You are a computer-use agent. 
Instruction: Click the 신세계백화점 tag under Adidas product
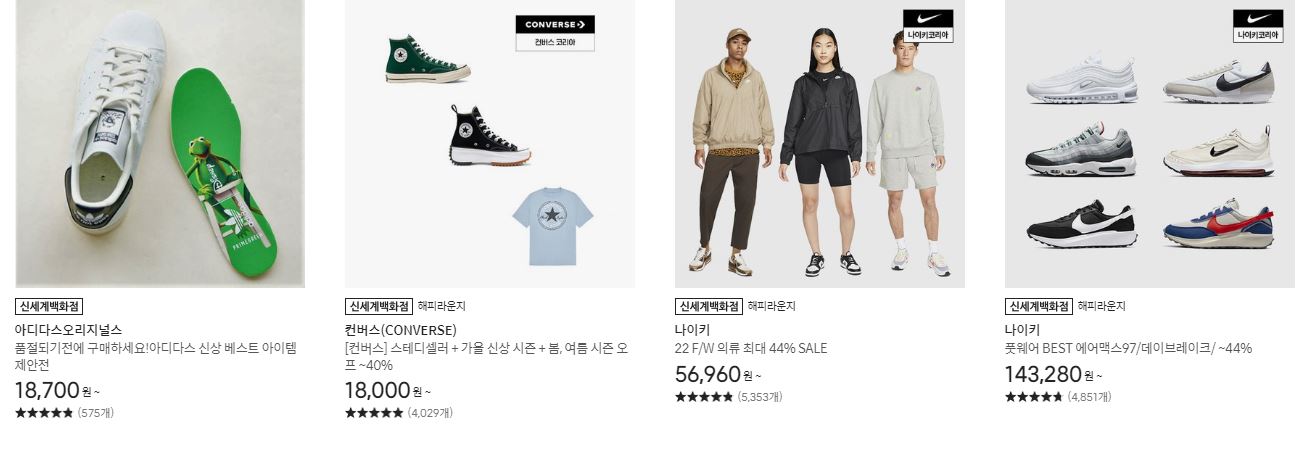pos(49,306)
